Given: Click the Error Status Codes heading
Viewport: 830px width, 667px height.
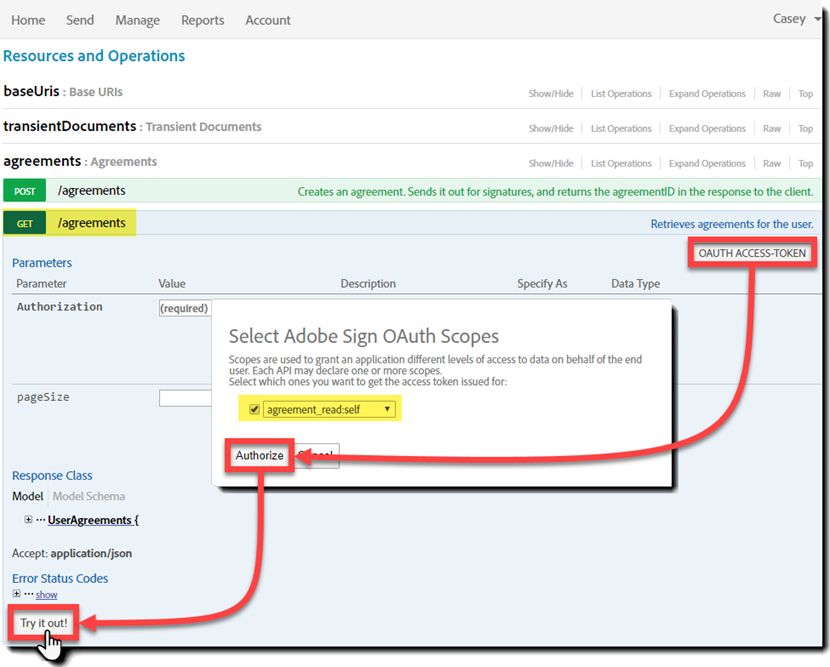Looking at the screenshot, I should pos(60,578).
